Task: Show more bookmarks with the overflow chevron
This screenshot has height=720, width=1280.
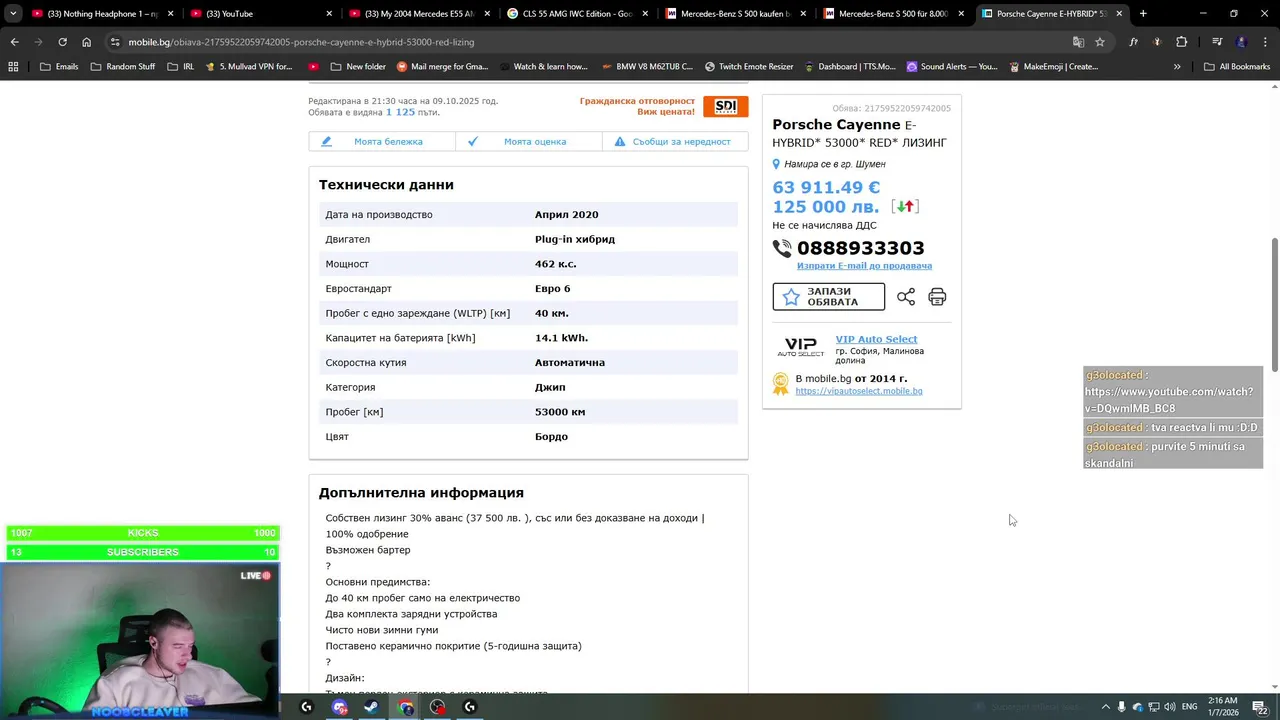Action: tap(1177, 67)
